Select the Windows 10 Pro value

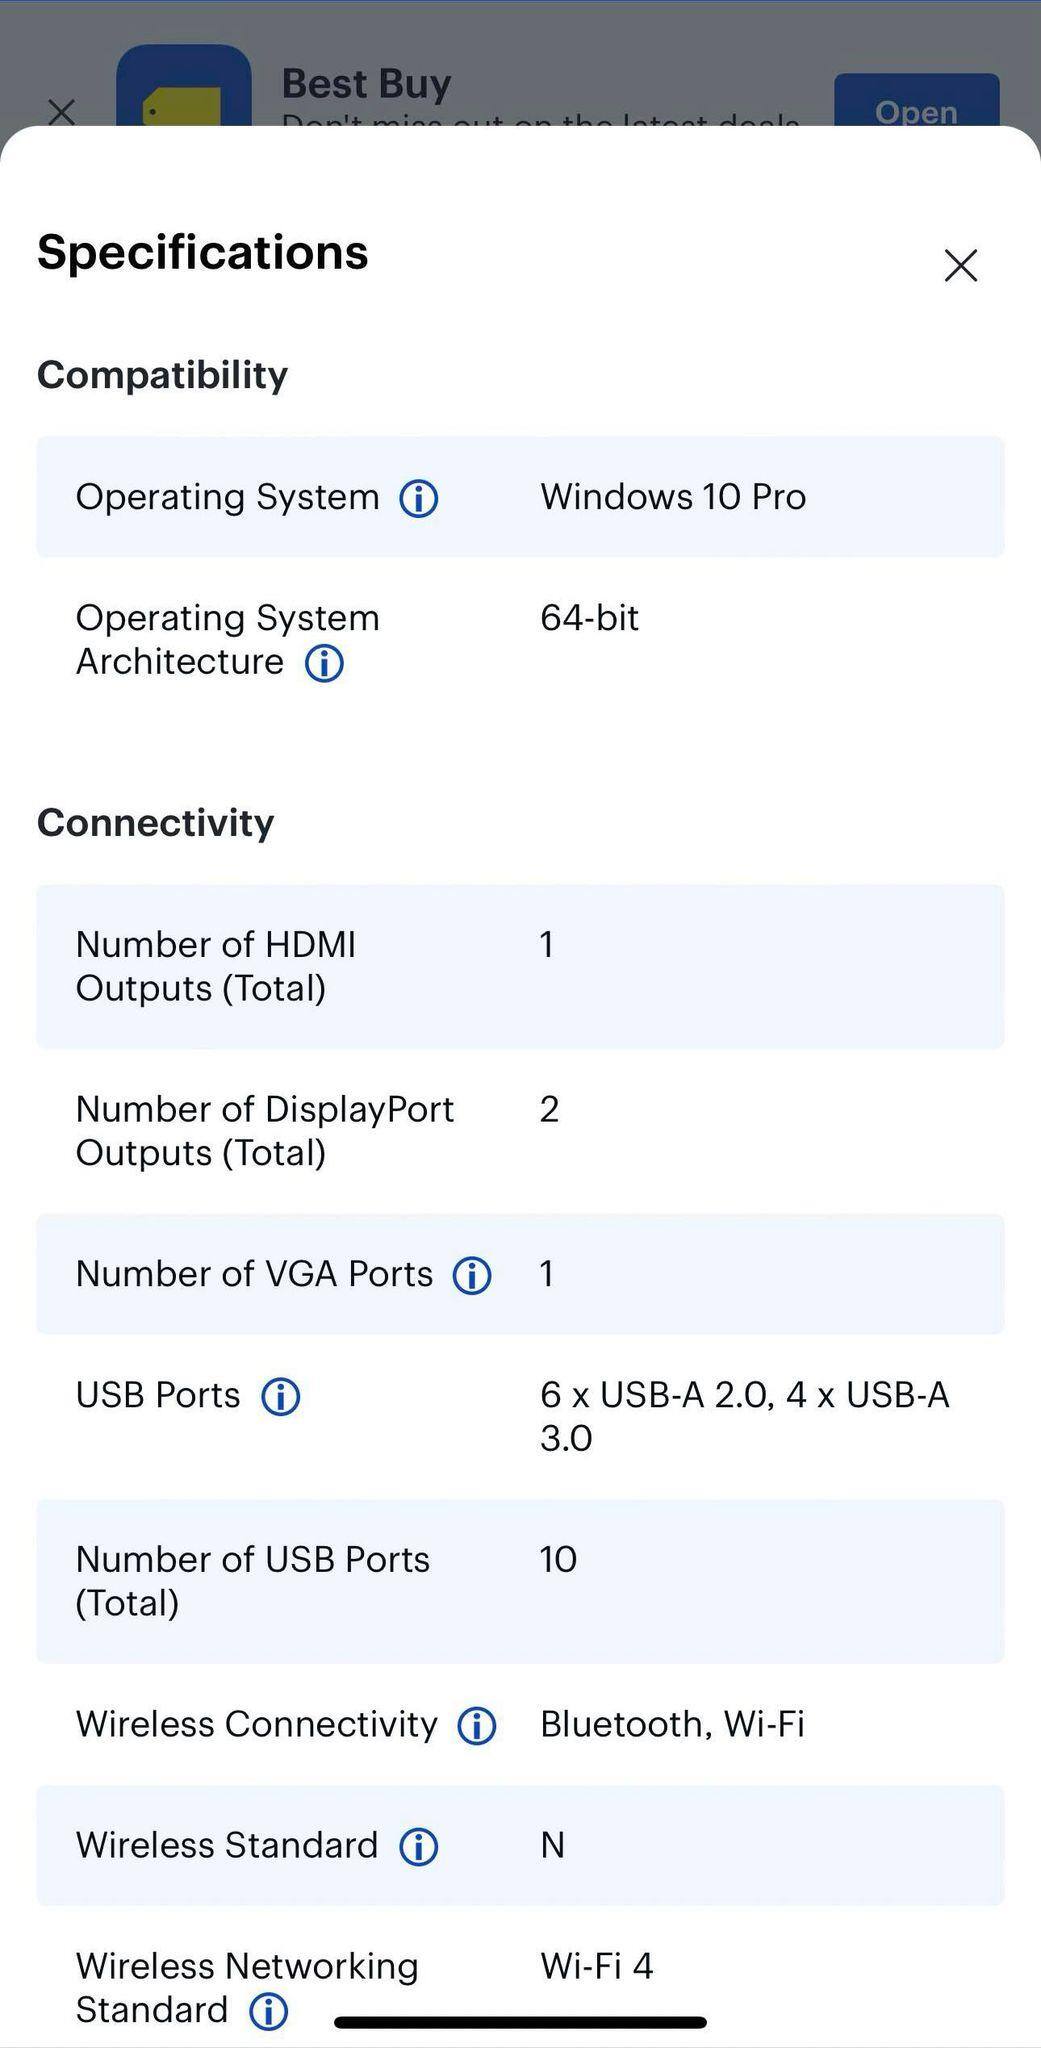pyautogui.click(x=672, y=497)
